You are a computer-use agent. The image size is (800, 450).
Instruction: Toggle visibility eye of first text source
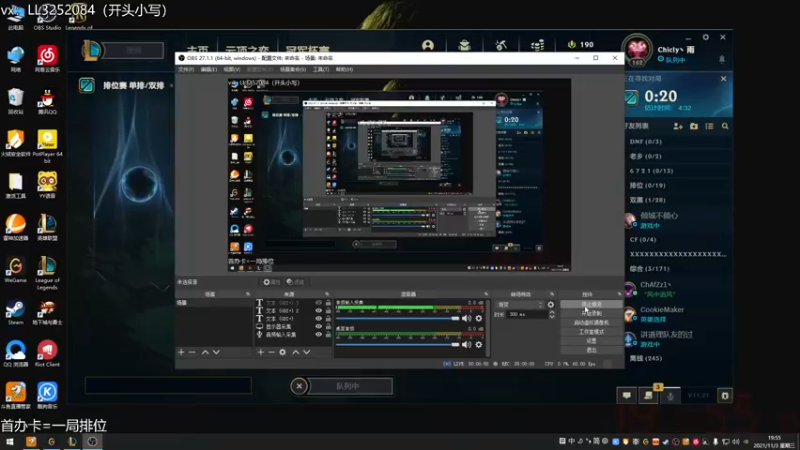(x=318, y=303)
